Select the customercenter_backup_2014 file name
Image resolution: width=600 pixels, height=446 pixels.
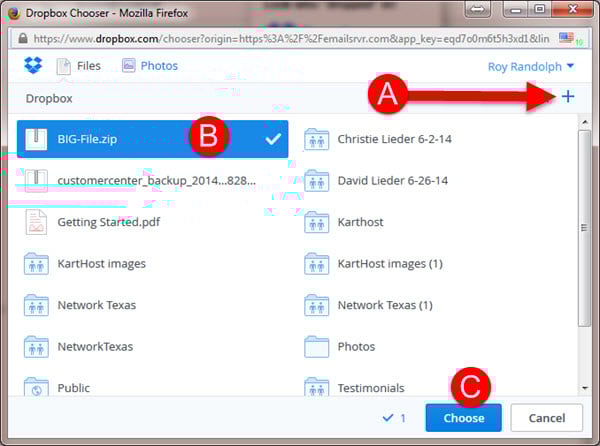pos(157,181)
